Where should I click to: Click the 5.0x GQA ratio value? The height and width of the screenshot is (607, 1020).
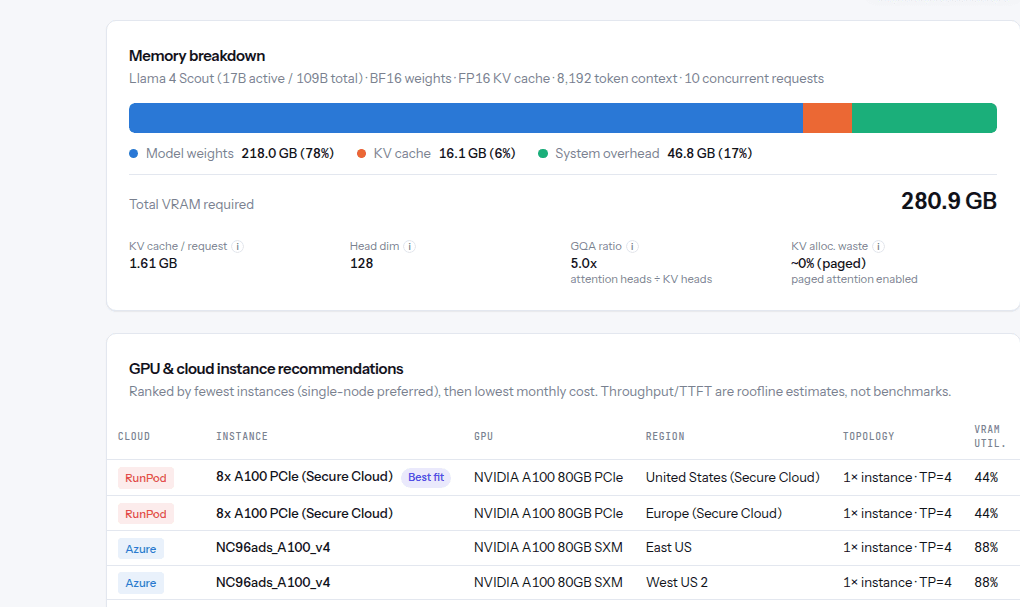(x=584, y=263)
